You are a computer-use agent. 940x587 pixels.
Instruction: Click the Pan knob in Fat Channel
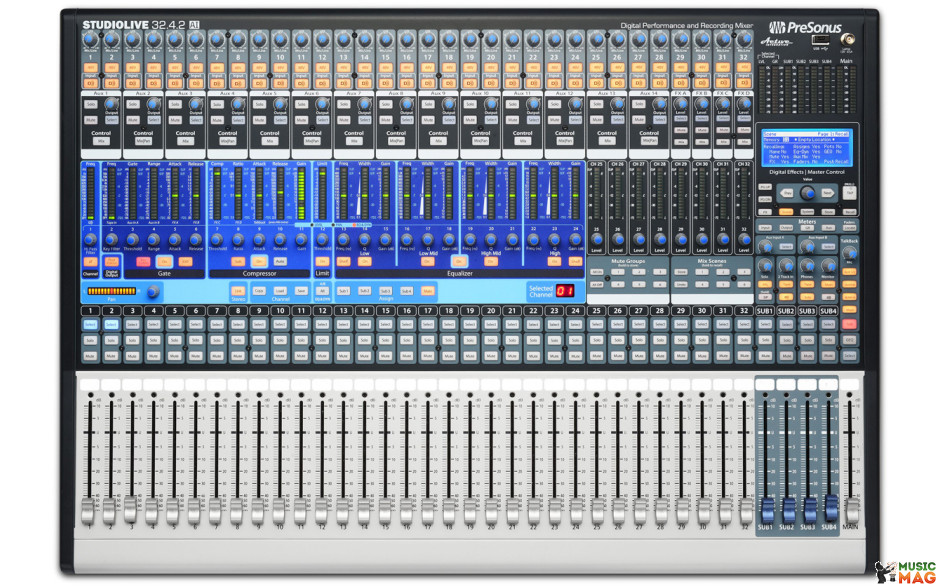[153, 292]
